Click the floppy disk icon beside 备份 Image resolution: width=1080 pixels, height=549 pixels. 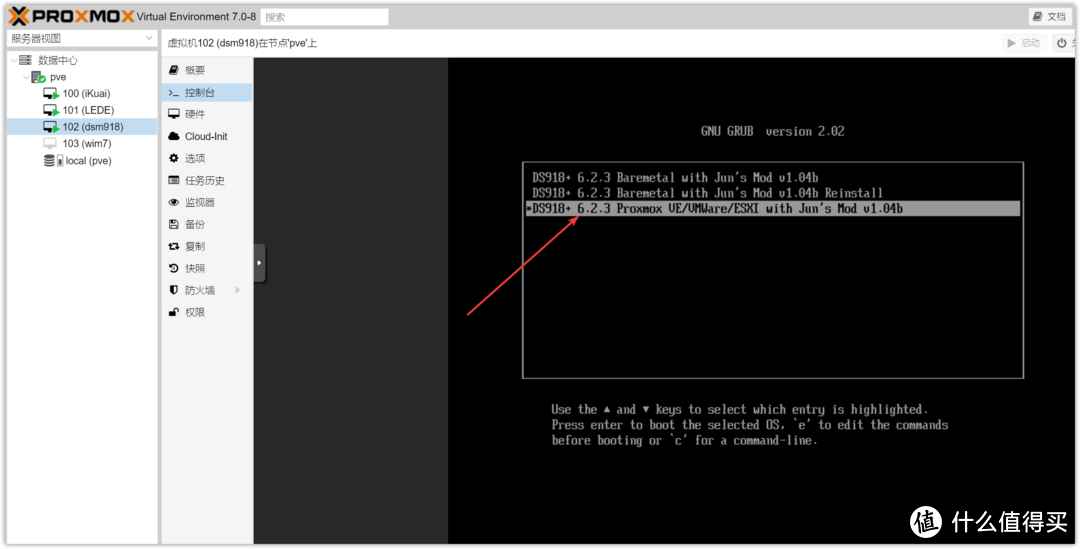point(174,225)
